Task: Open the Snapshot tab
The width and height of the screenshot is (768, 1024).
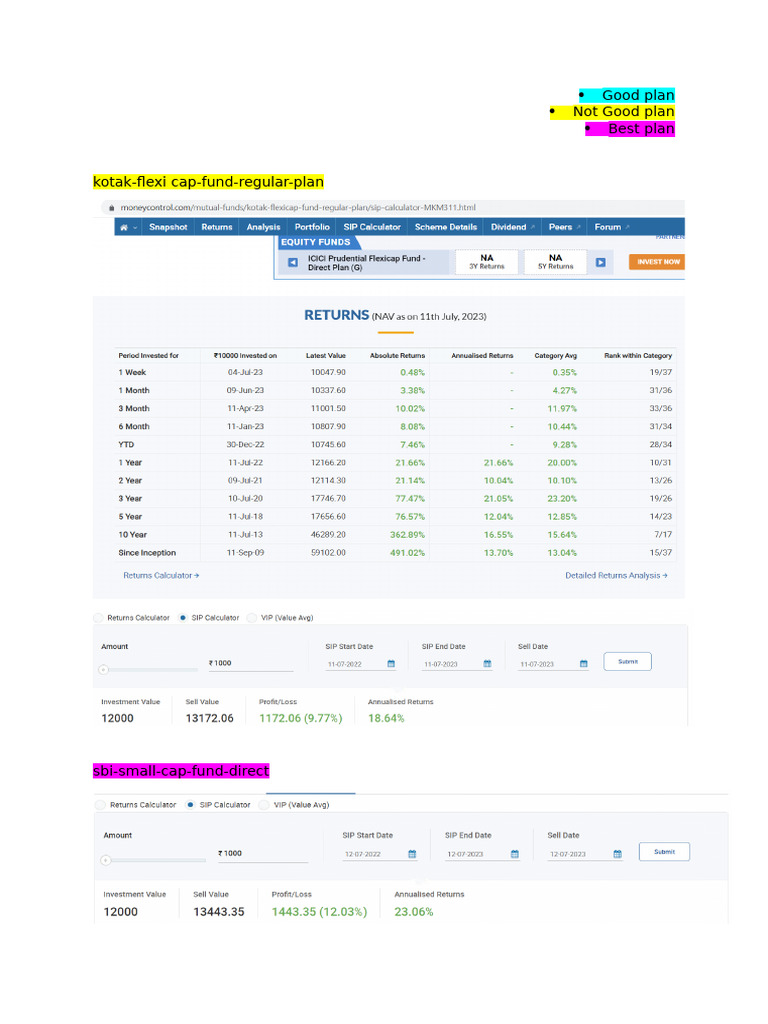Action: click(x=168, y=227)
